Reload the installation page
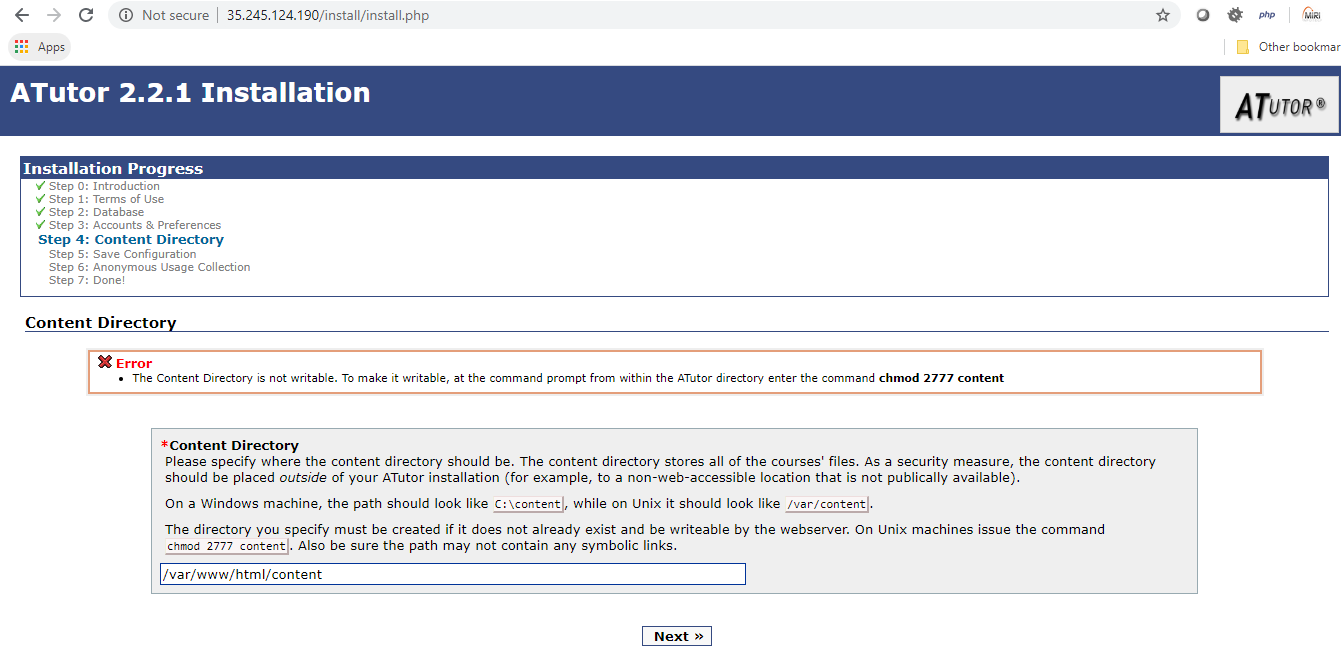1341x662 pixels. click(x=86, y=15)
